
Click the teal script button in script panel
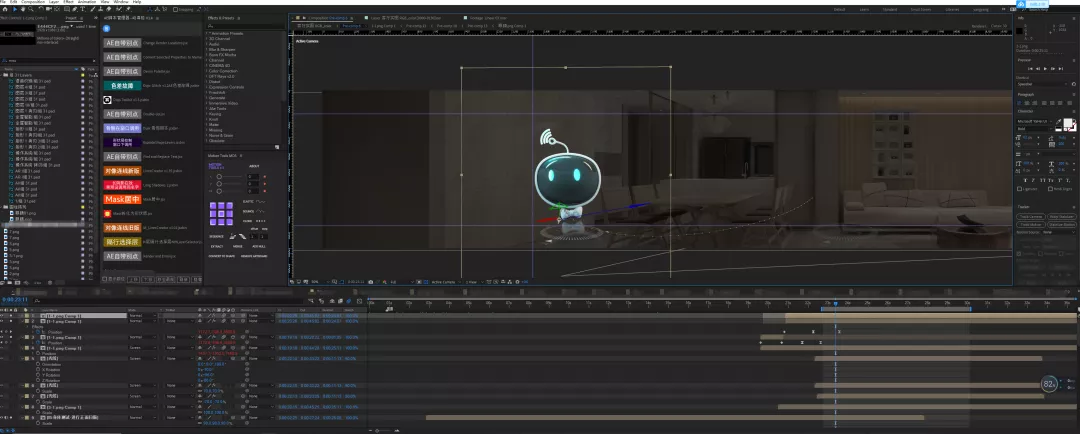[x=123, y=85]
